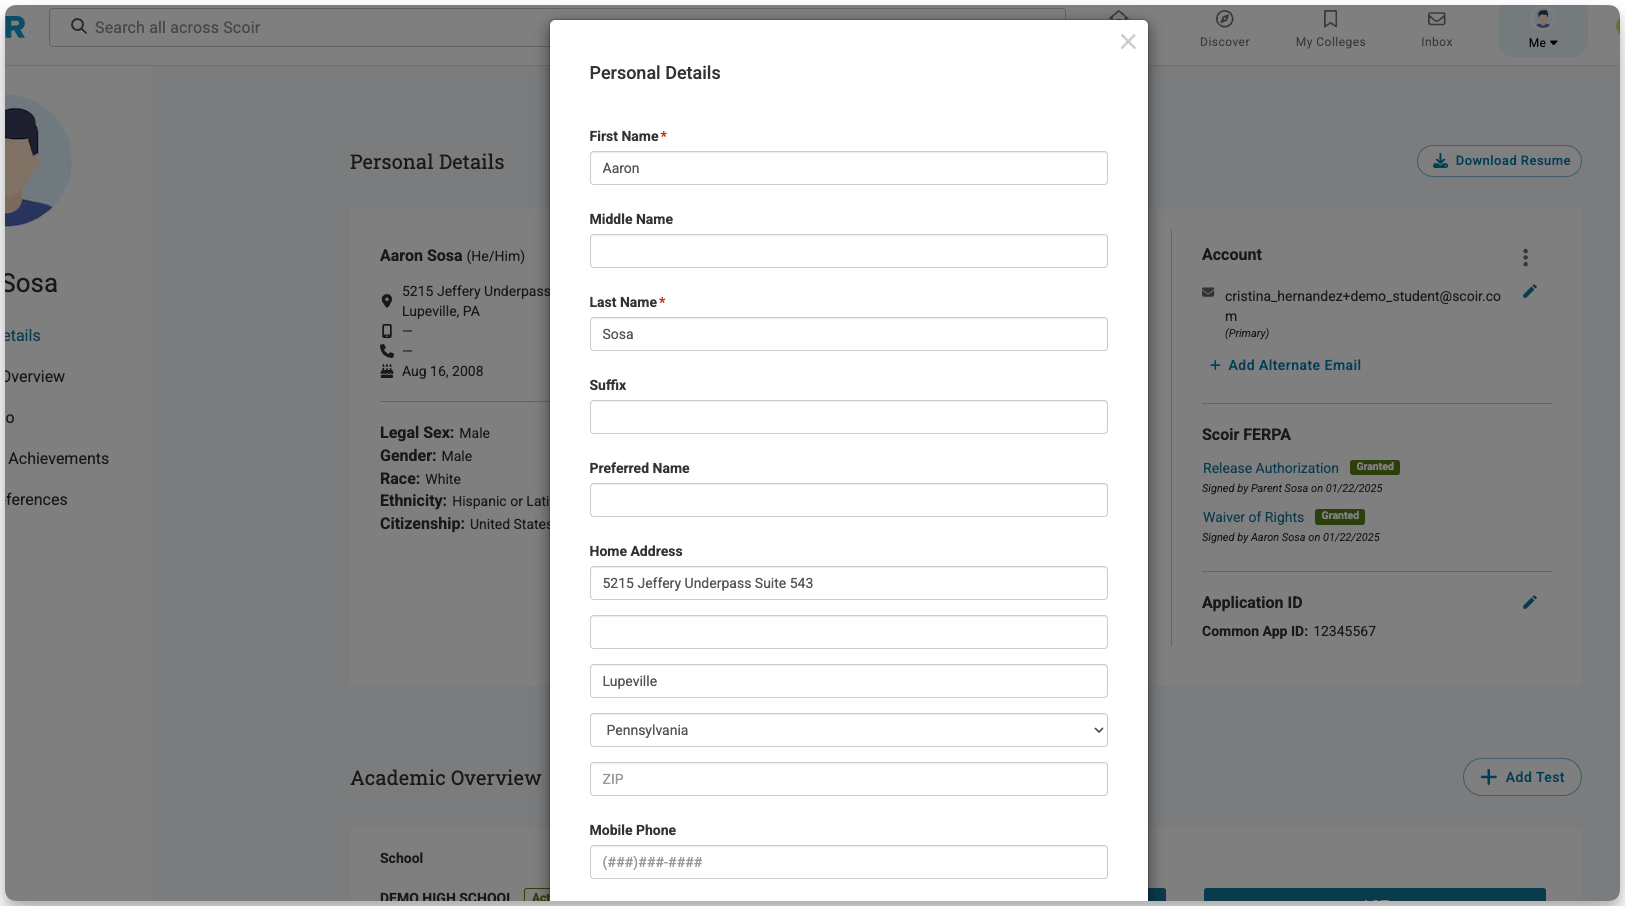
Task: Open the Discover compass icon
Action: click(x=1224, y=20)
